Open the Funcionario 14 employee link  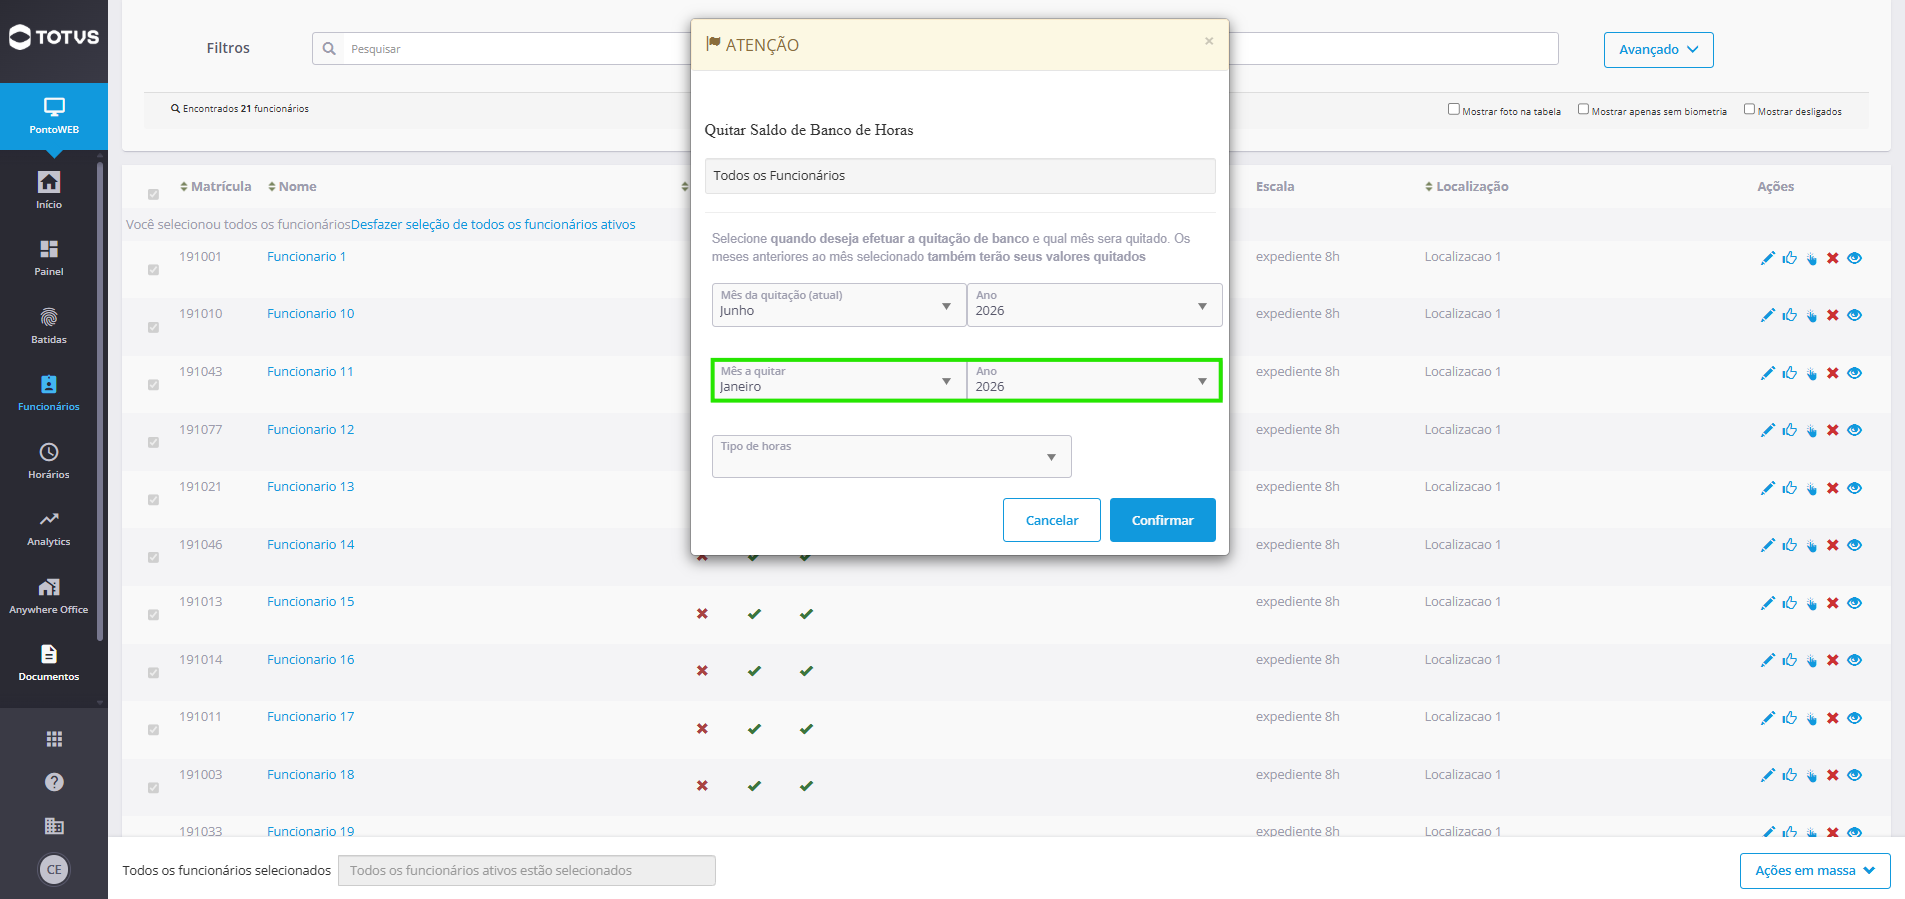310,544
